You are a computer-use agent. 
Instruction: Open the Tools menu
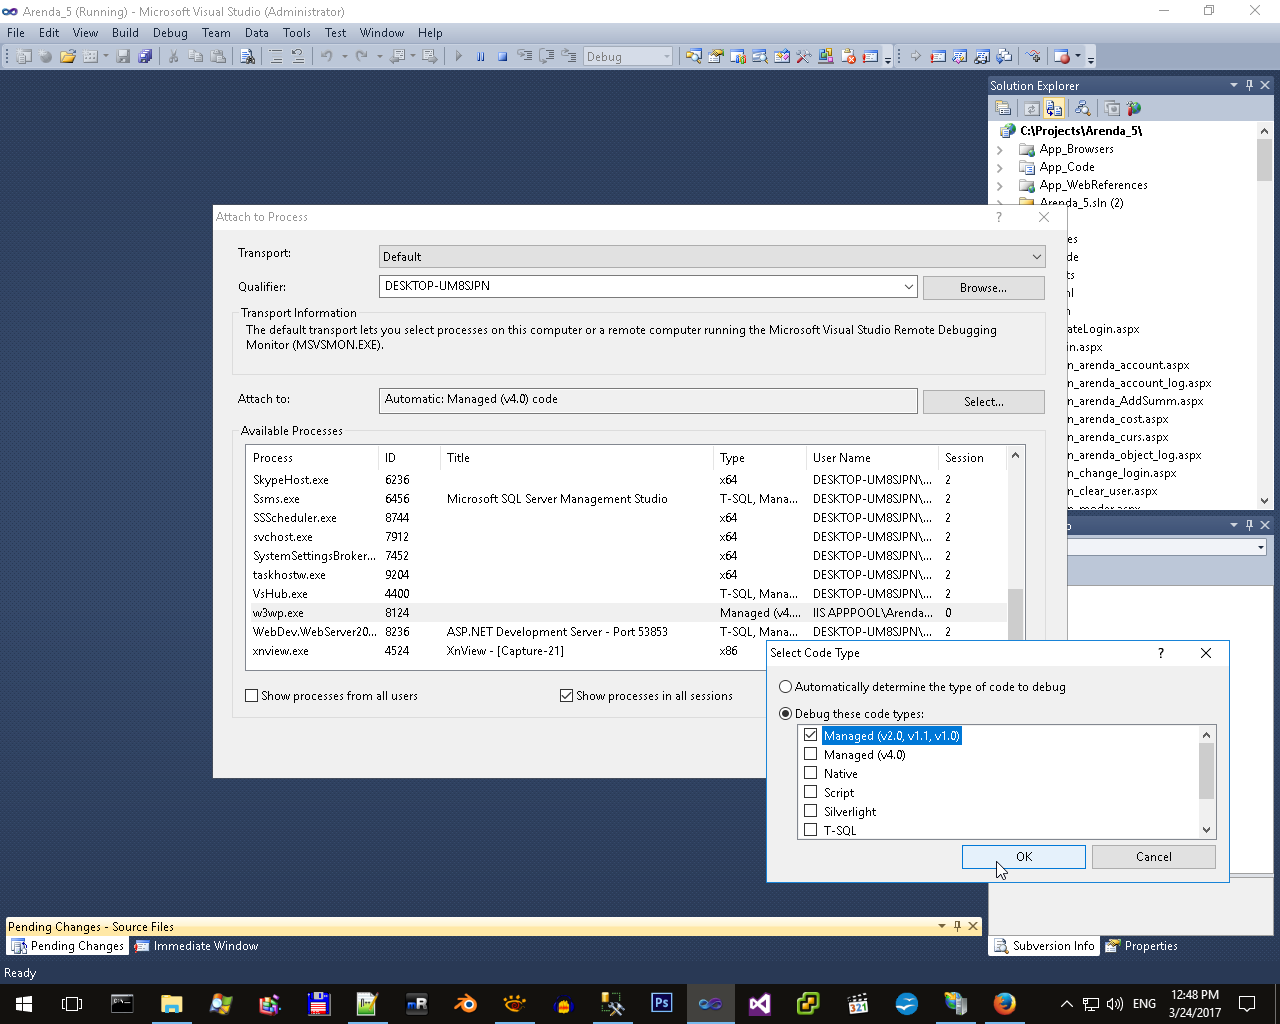pos(297,33)
